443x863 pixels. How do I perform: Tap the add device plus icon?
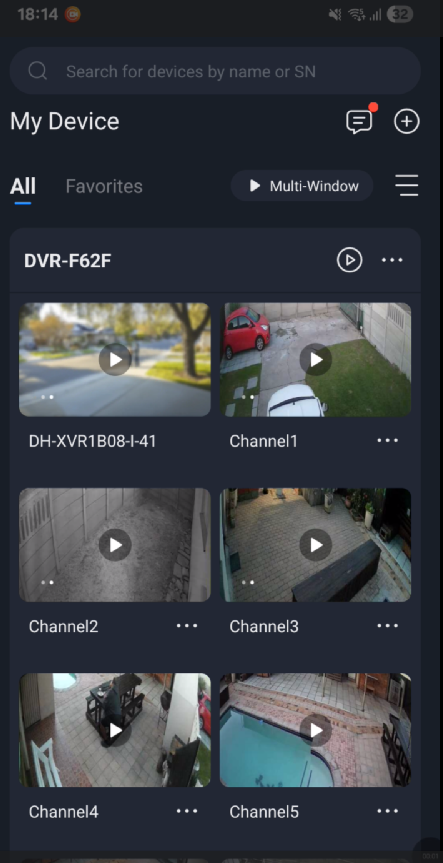(407, 122)
